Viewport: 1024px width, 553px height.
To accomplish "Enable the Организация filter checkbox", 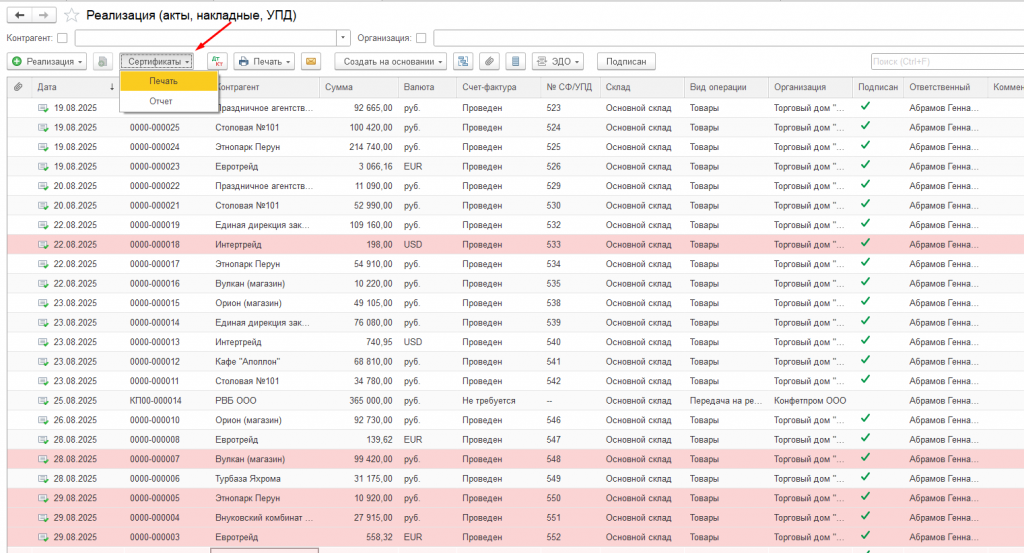I will pos(421,38).
